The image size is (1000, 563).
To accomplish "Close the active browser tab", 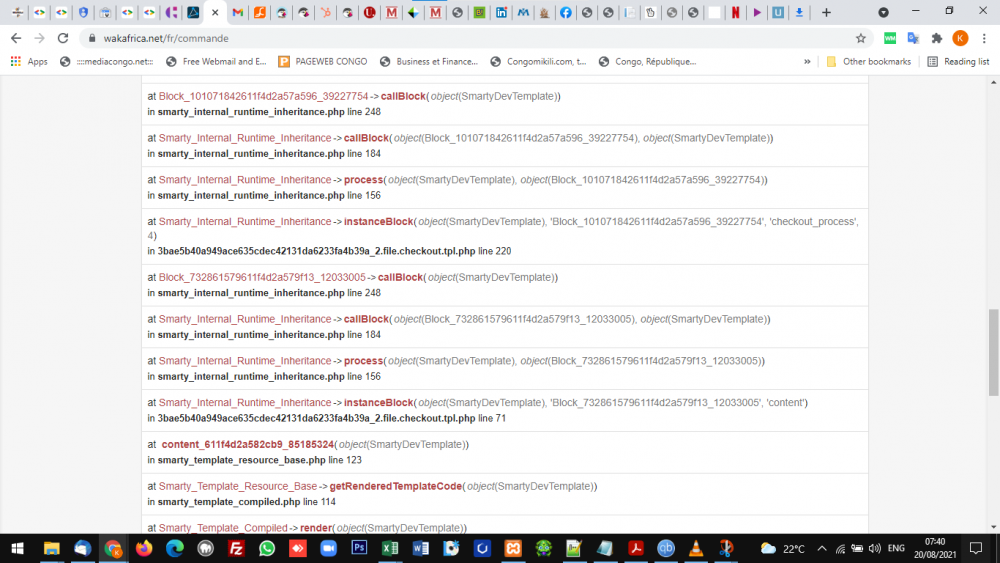I will point(215,12).
